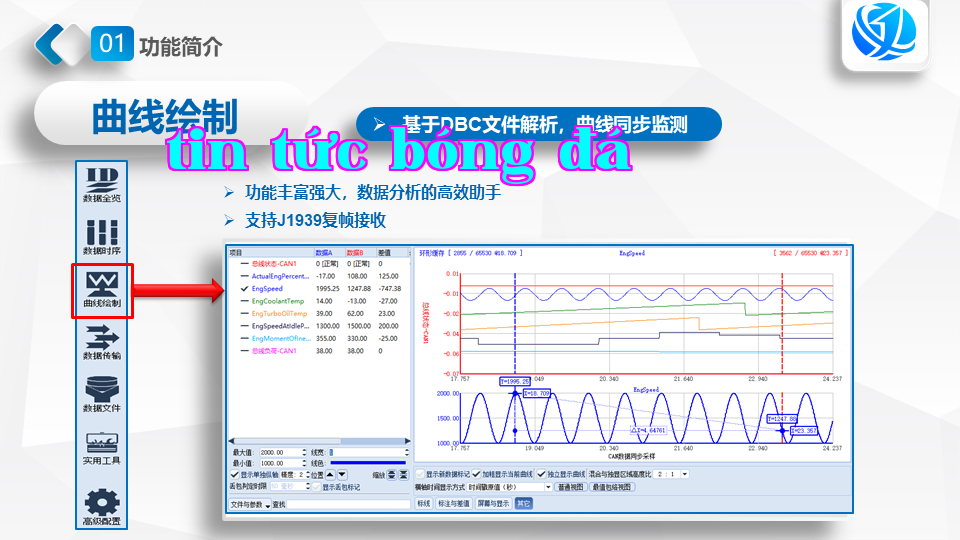Click the Y=1247.88 cursor B label
Screen dimensions: 960x540
(x=782, y=419)
